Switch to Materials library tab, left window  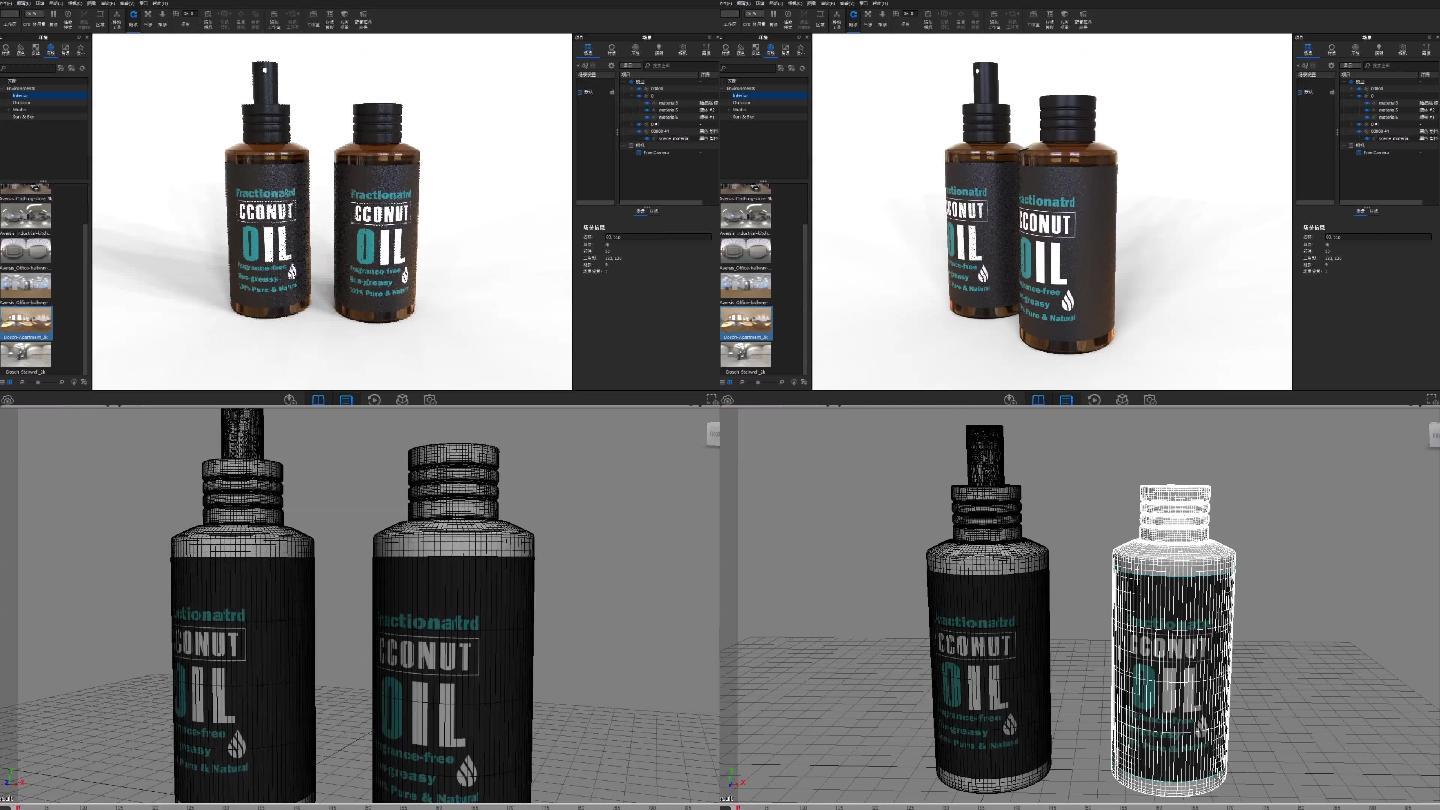click(x=6, y=50)
